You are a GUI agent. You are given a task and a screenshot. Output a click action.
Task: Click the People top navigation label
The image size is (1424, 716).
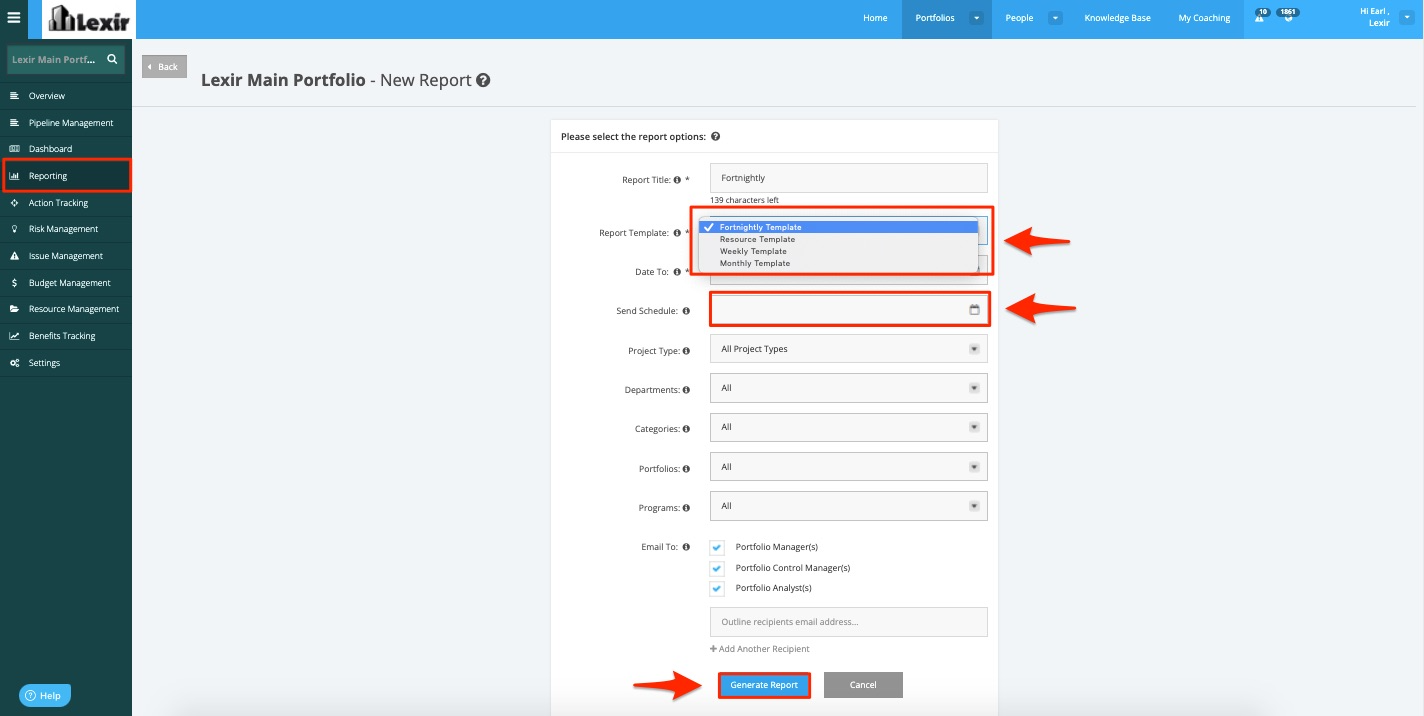(x=1019, y=18)
